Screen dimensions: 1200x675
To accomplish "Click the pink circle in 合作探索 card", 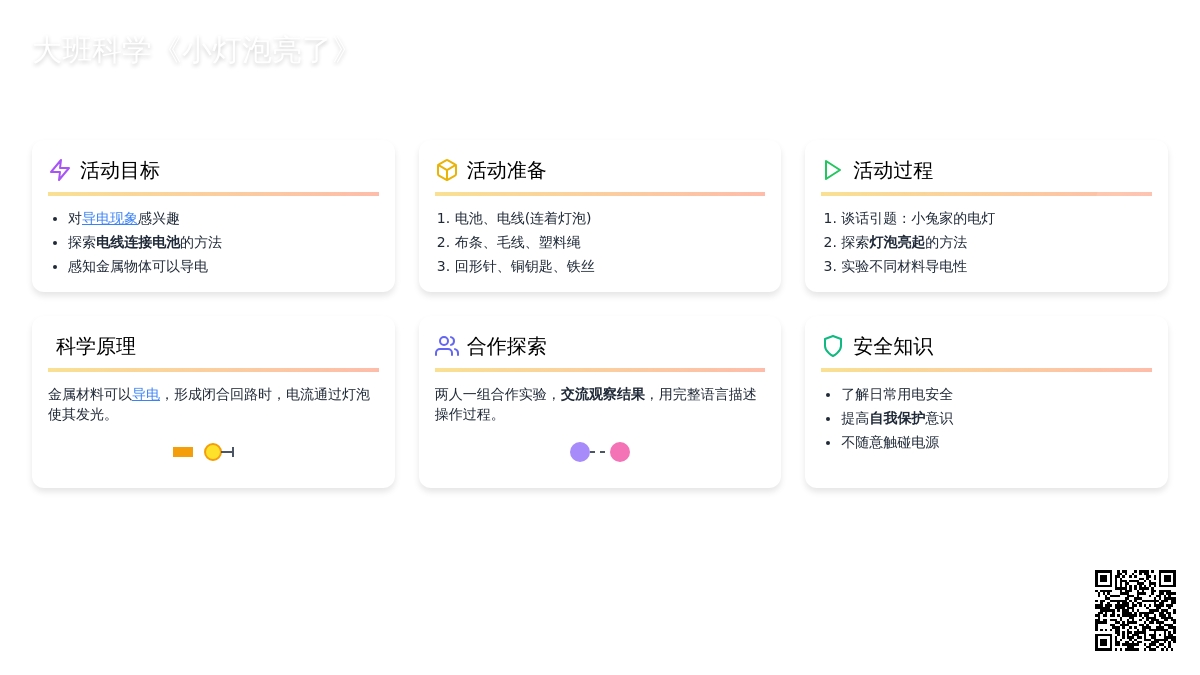I will click(x=620, y=452).
